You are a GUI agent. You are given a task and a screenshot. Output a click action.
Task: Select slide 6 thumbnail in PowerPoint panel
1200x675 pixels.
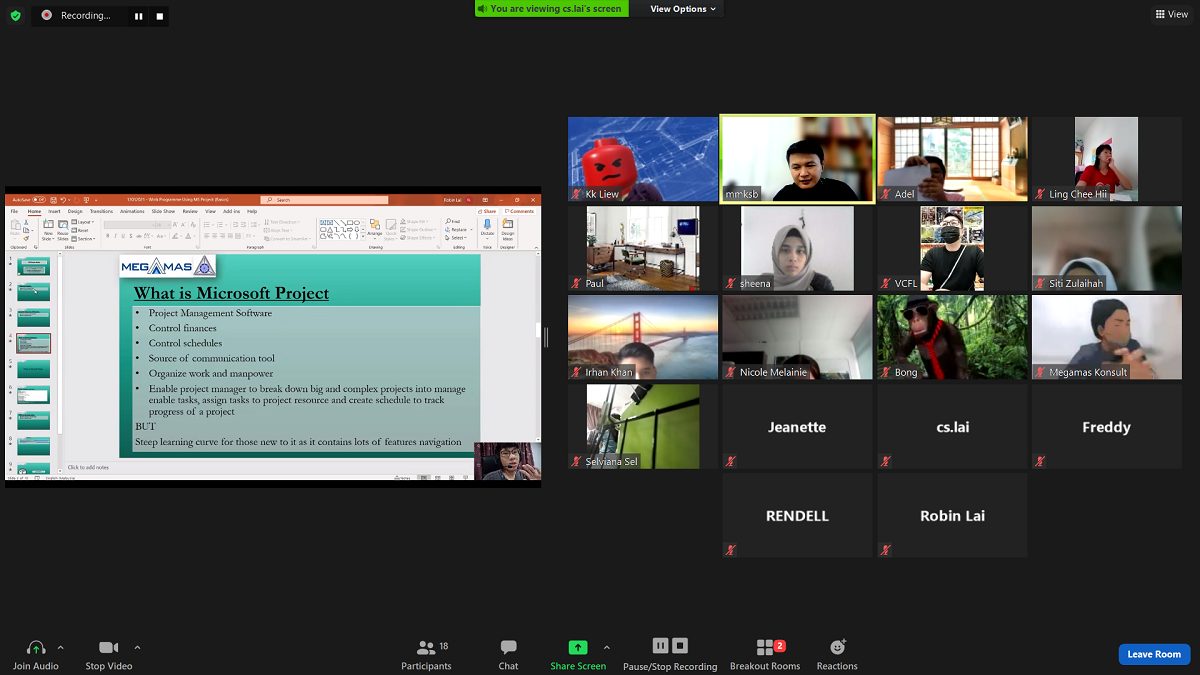33,395
